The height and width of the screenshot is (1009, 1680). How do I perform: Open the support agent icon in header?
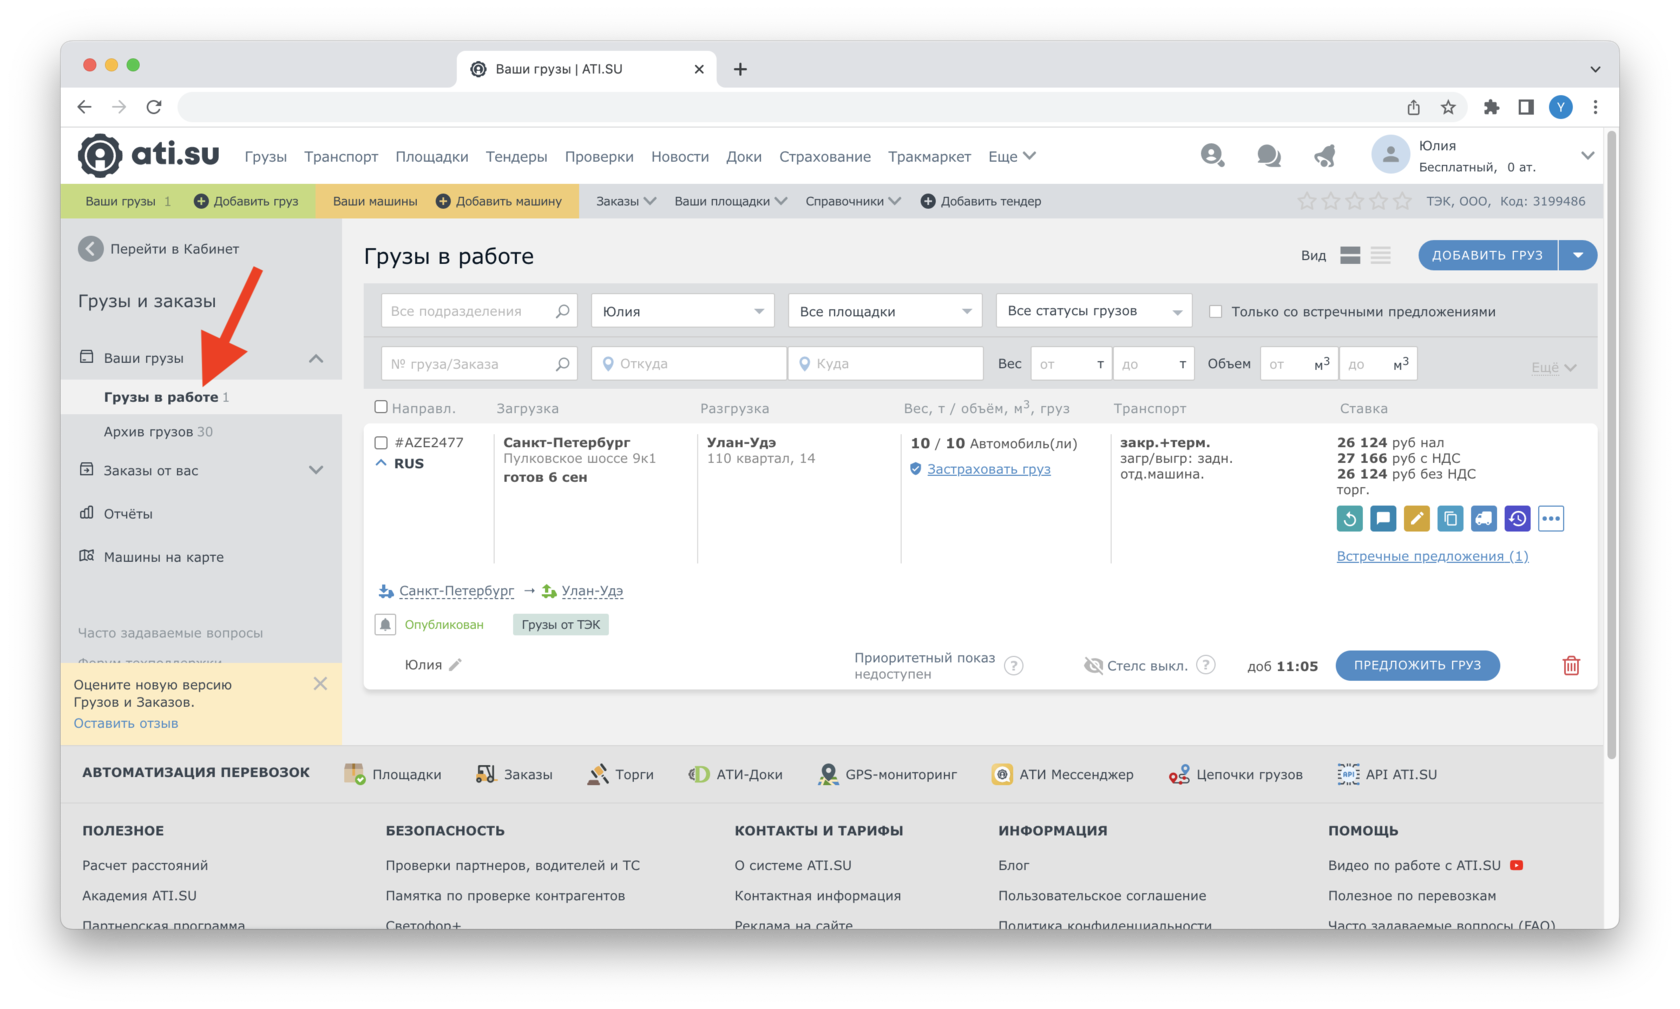pyautogui.click(x=1212, y=155)
